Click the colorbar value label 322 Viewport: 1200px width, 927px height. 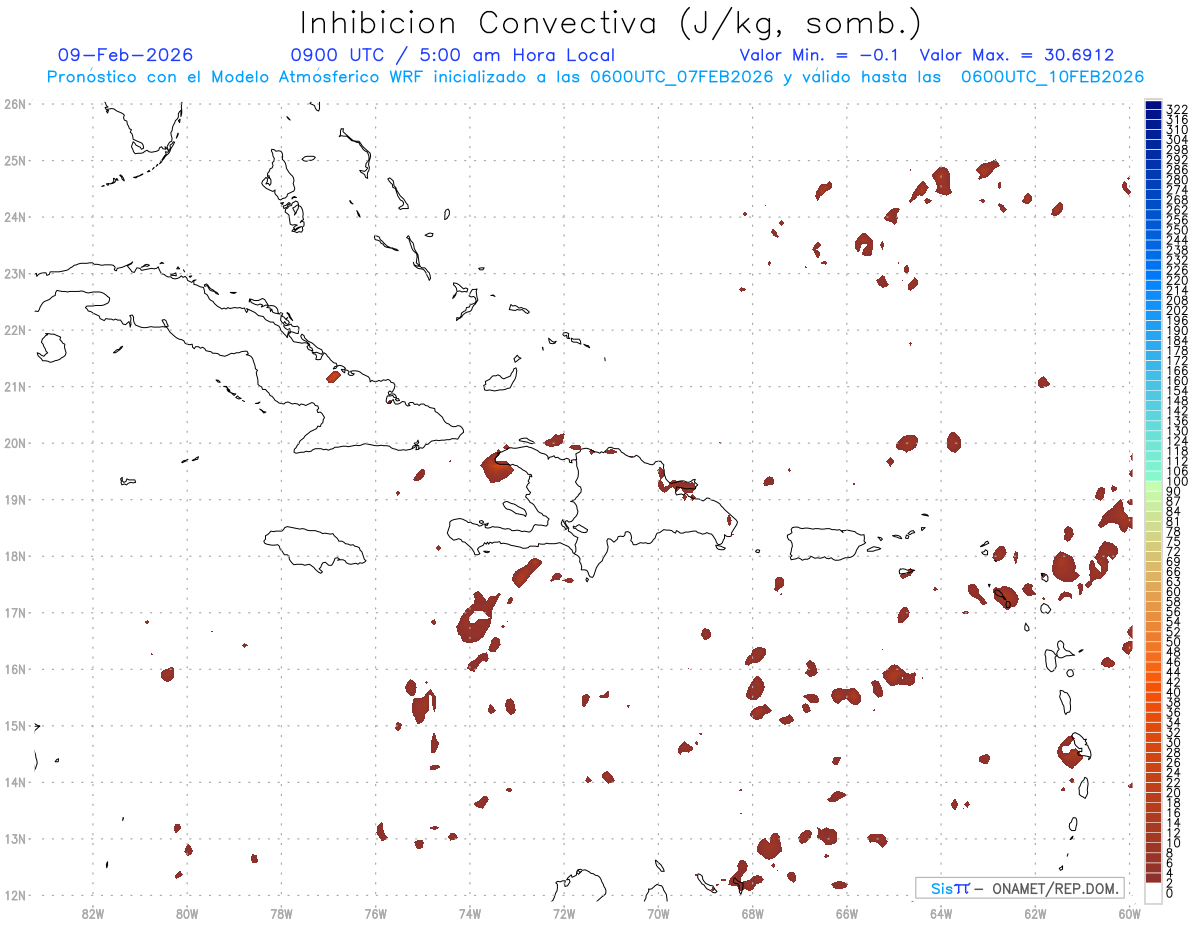click(1177, 109)
